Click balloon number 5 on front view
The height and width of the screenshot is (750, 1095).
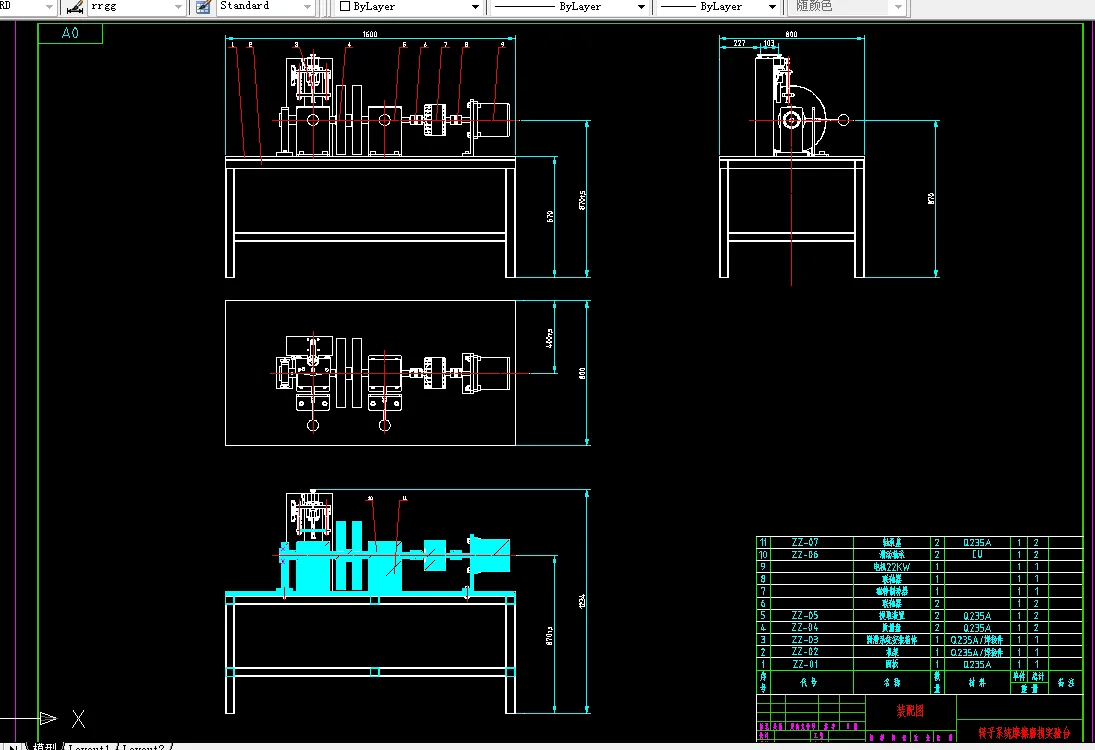[x=404, y=45]
